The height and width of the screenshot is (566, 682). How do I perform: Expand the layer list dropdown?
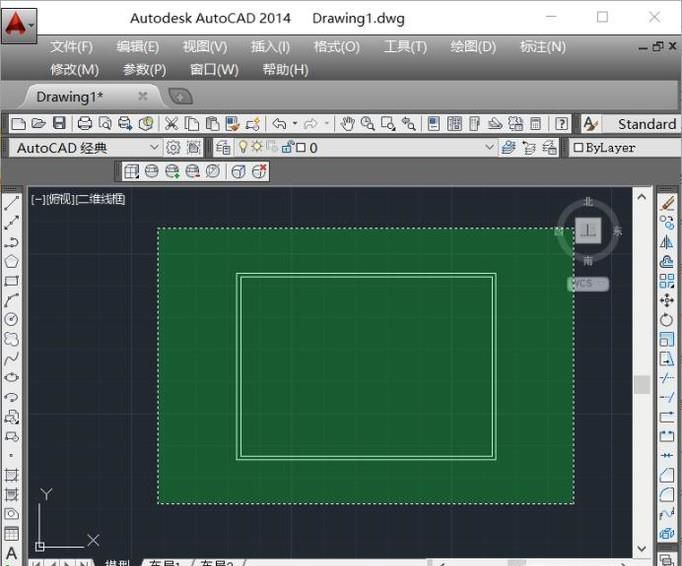click(x=489, y=147)
